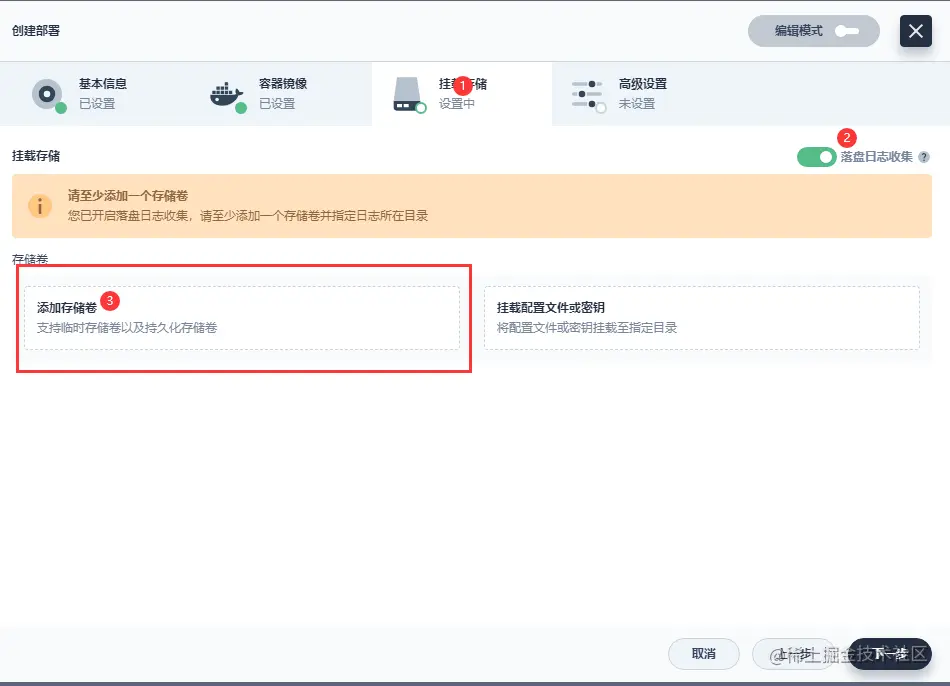Click the alert text starting with 您已开启落盘日志收集

point(248,216)
